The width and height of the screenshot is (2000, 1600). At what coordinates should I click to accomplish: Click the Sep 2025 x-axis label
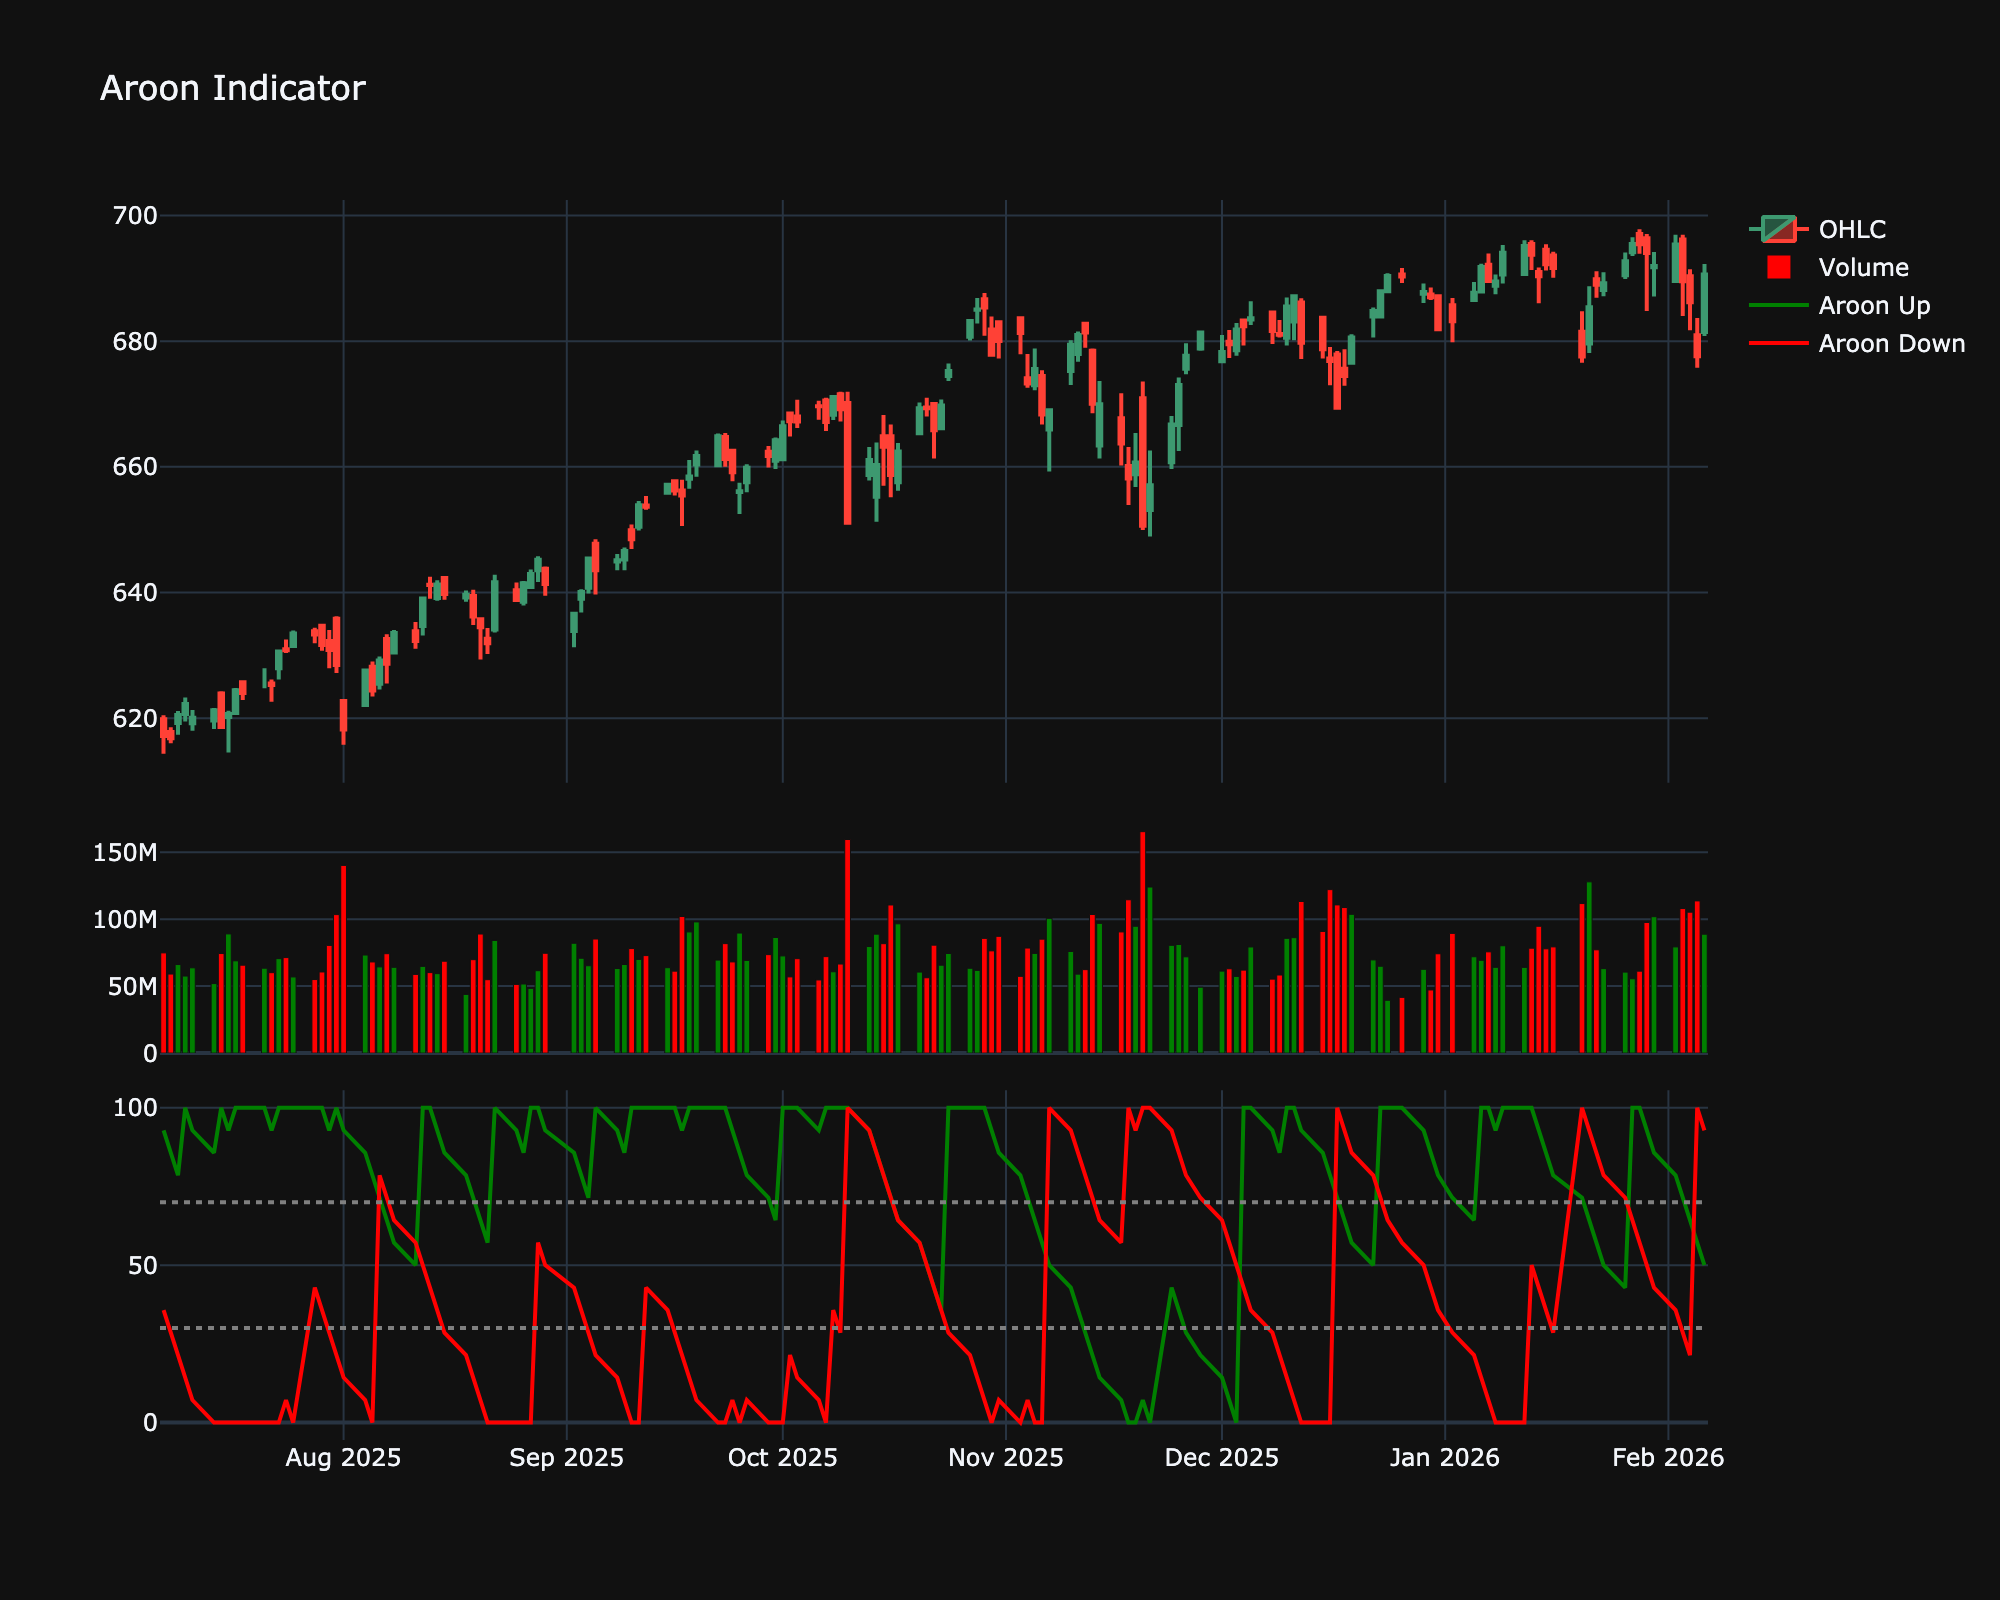566,1458
